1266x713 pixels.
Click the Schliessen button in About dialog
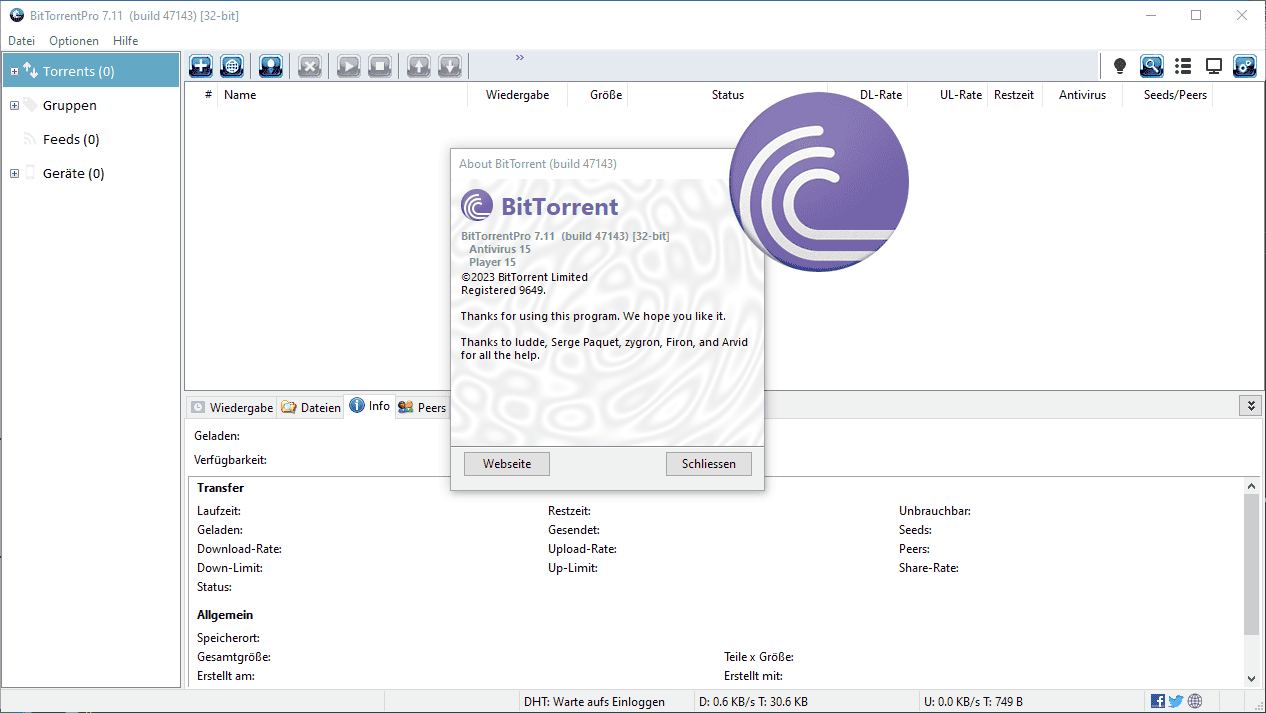click(709, 464)
